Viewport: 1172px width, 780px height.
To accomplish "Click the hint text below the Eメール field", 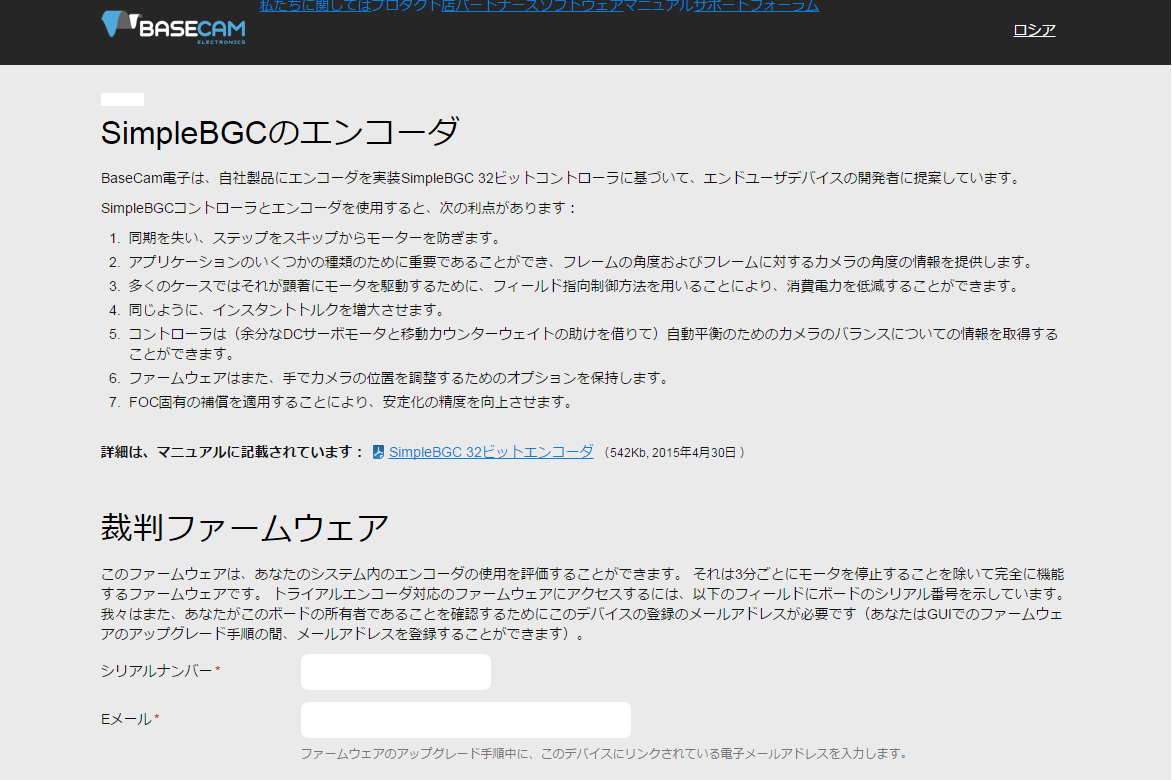I will (604, 753).
